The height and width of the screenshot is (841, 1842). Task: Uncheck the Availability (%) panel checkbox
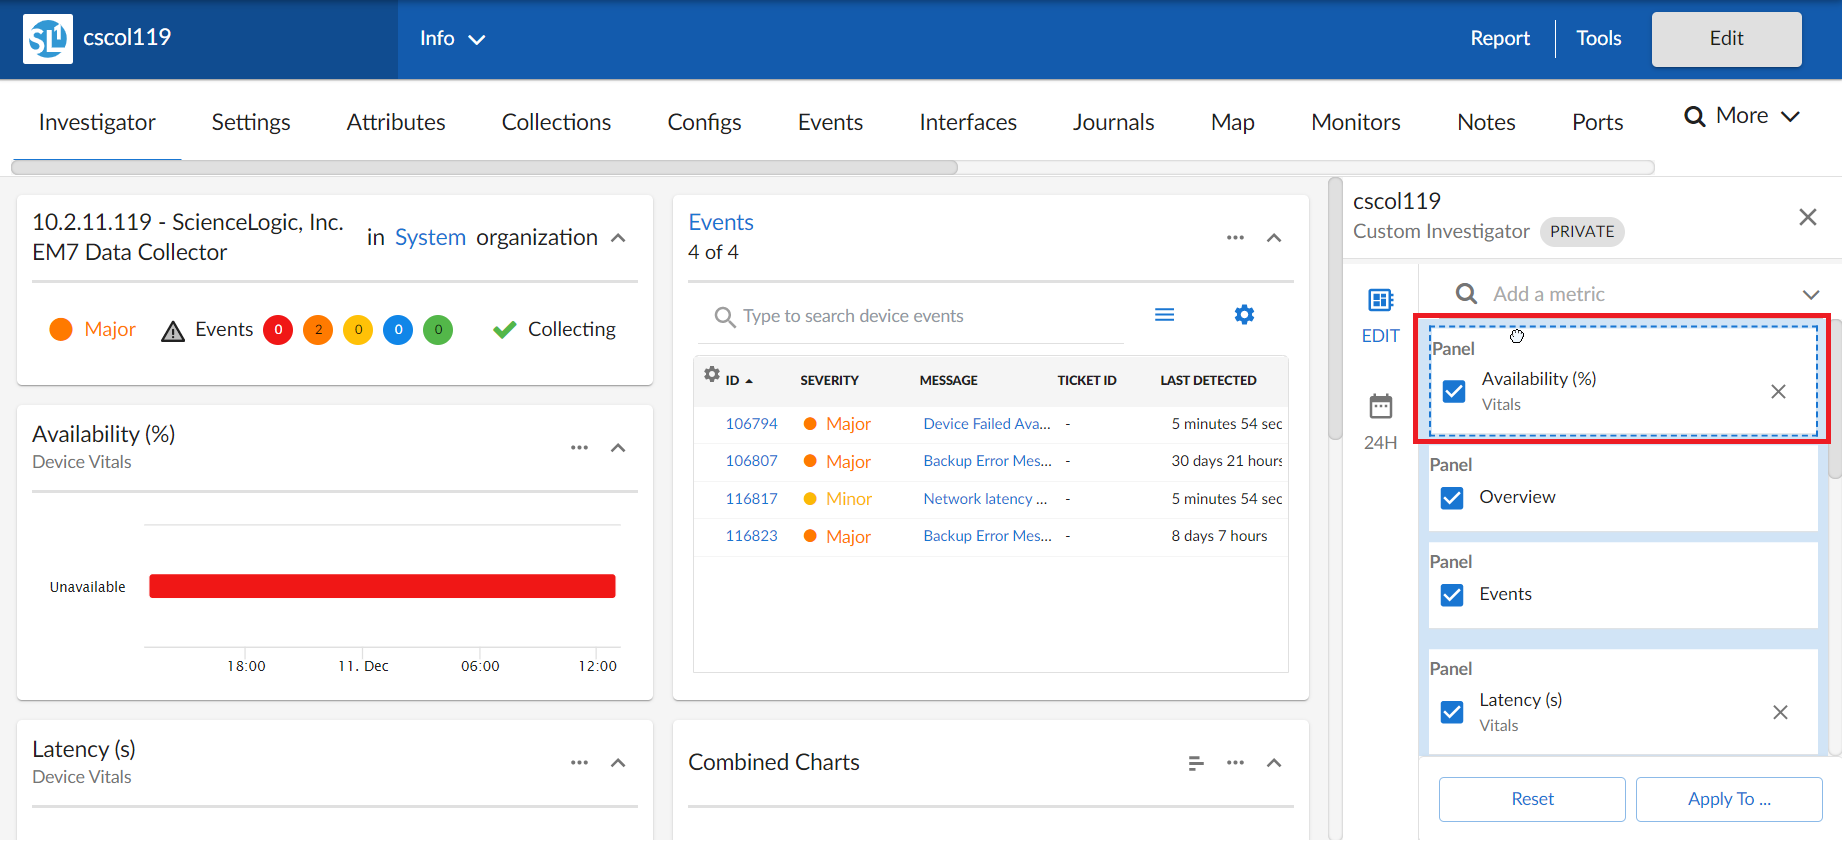[x=1454, y=391]
